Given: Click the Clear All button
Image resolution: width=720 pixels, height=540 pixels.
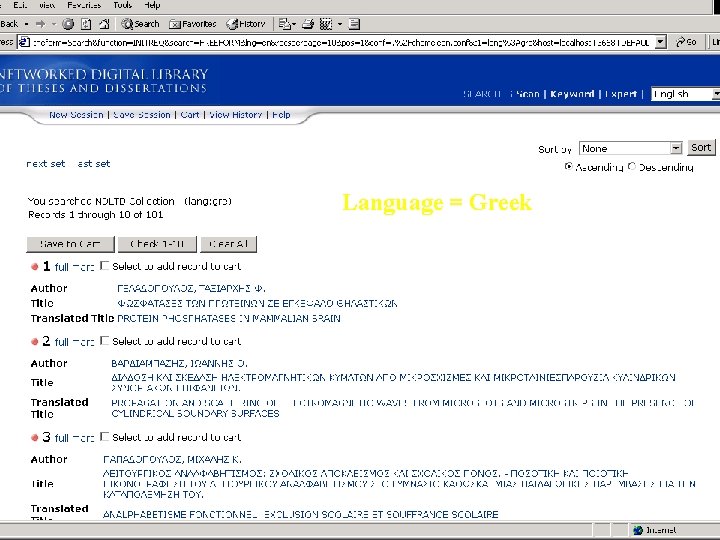Looking at the screenshot, I should coord(228,244).
